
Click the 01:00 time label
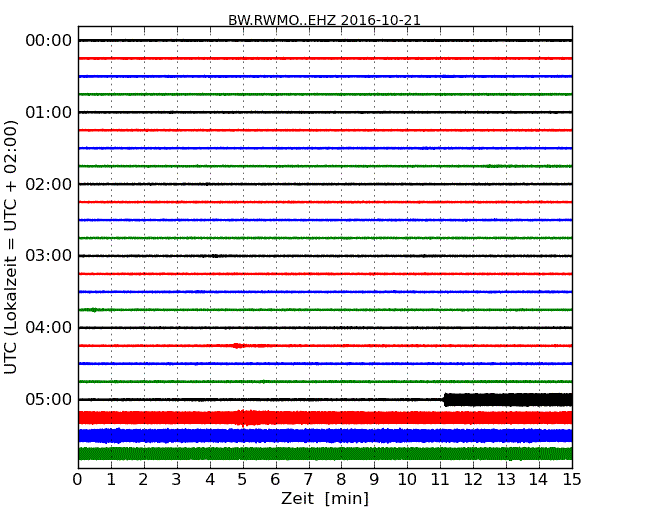pos(49,112)
